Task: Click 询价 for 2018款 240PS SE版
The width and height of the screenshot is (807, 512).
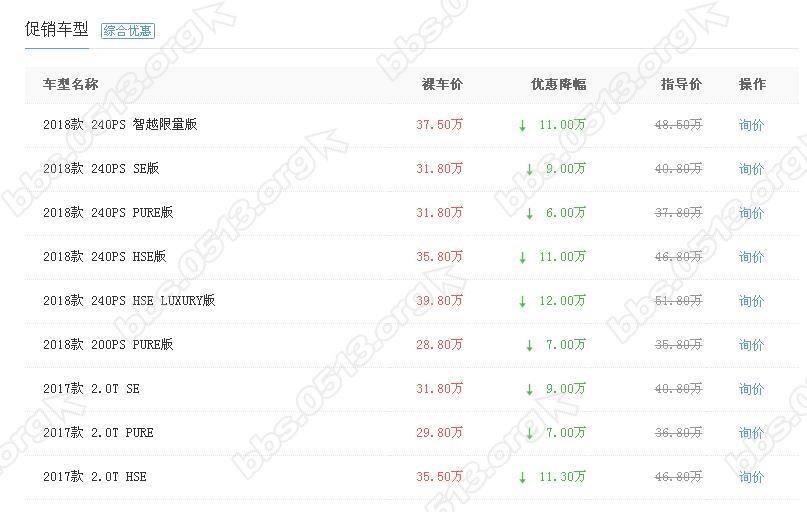Action: (751, 169)
